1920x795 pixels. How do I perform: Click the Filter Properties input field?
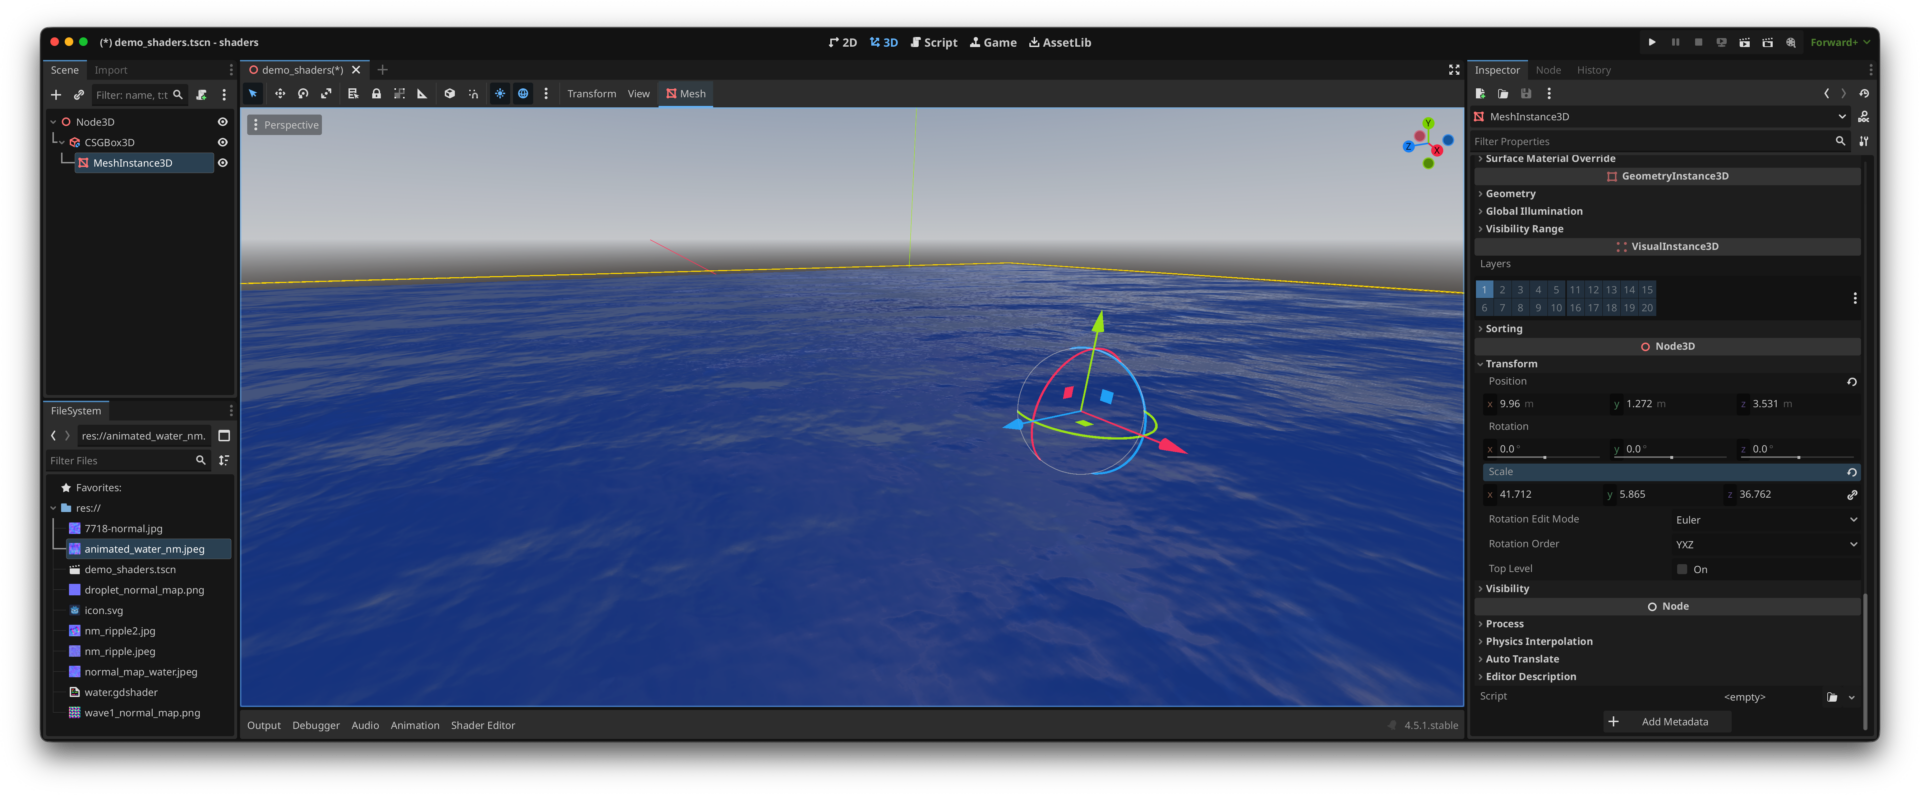[x=1662, y=141]
